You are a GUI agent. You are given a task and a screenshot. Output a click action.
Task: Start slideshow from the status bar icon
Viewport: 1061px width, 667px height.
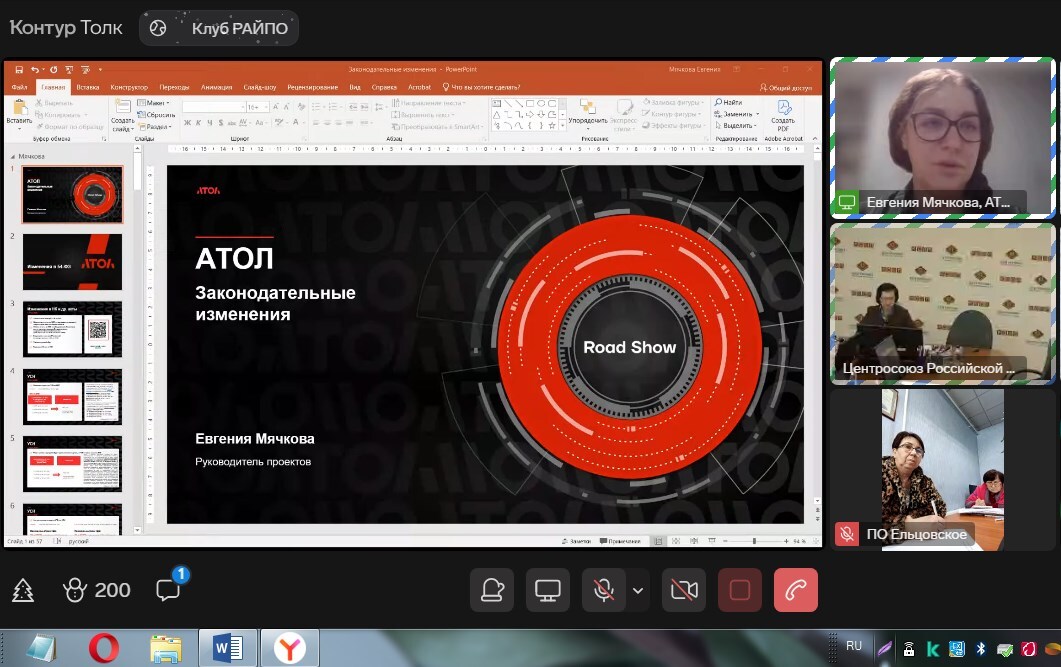click(x=712, y=541)
